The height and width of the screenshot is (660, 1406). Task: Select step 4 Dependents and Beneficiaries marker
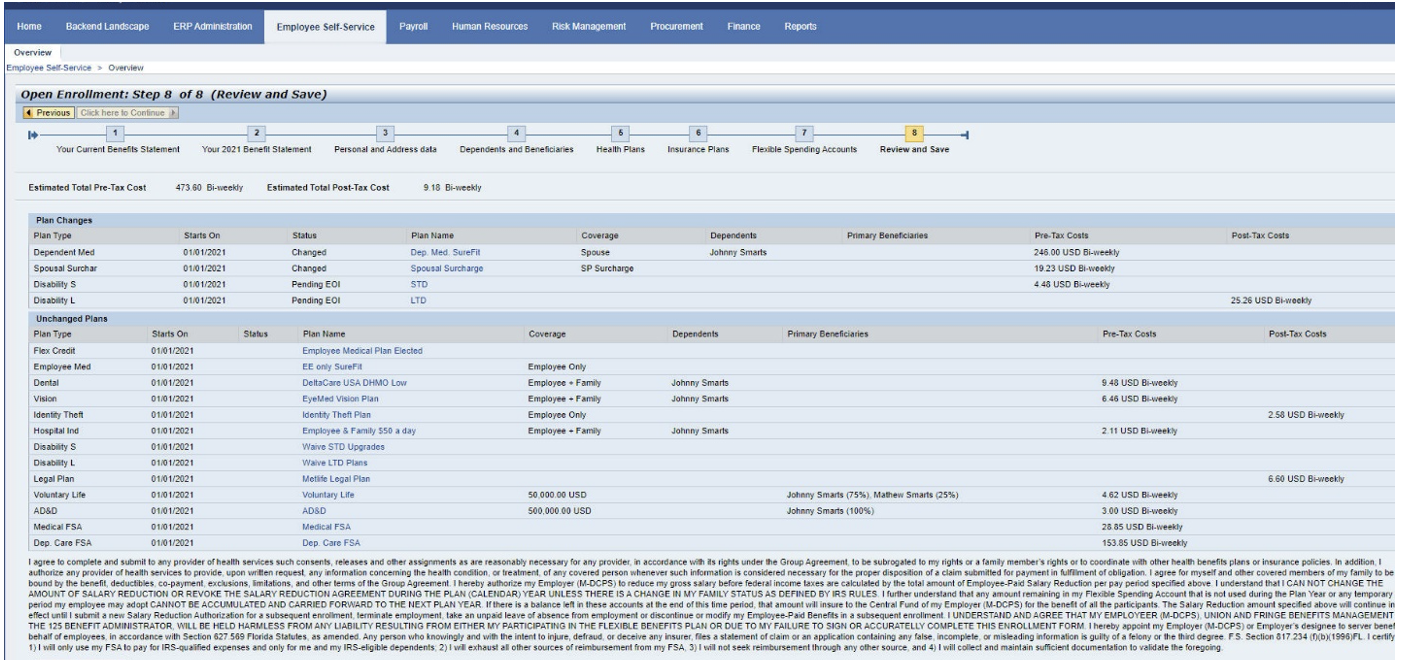[516, 132]
